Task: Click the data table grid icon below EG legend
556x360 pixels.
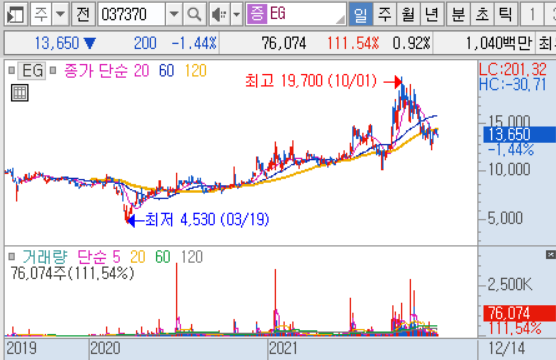Action: click(x=20, y=93)
